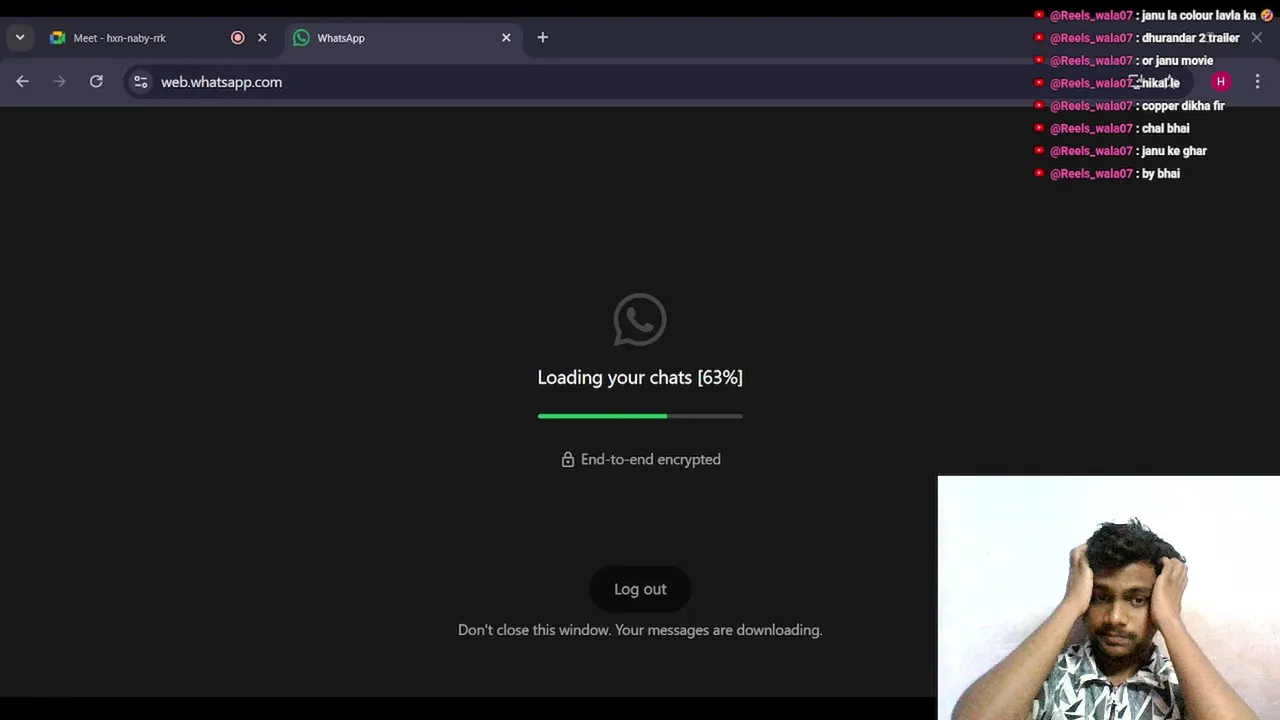Click the padlock icon beside End-to-end encrypted
The image size is (1280, 720).
click(x=568, y=459)
